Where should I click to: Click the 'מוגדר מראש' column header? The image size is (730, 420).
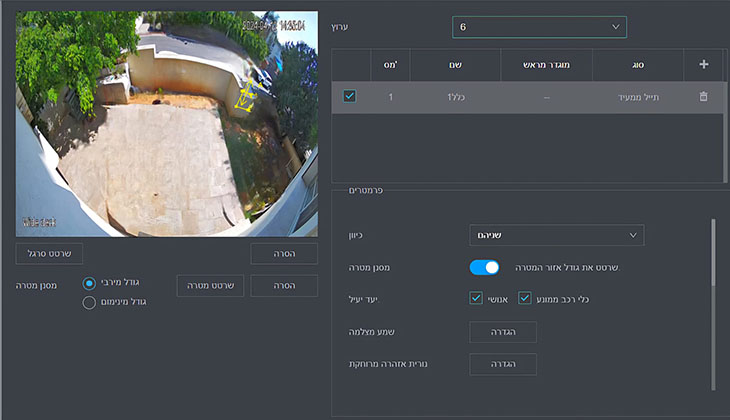coord(546,65)
